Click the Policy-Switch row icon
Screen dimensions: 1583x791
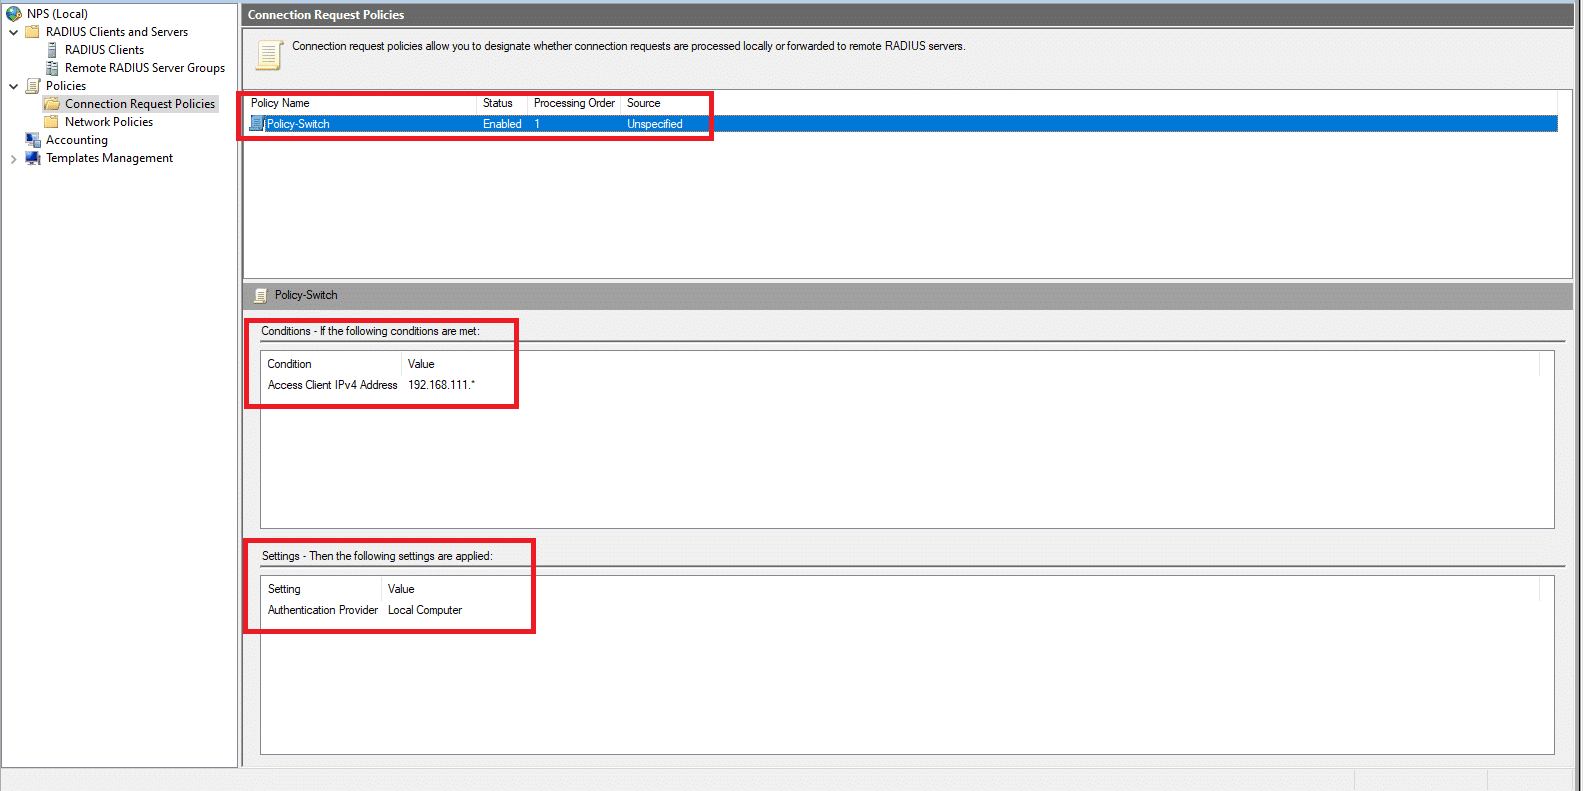[x=257, y=124]
